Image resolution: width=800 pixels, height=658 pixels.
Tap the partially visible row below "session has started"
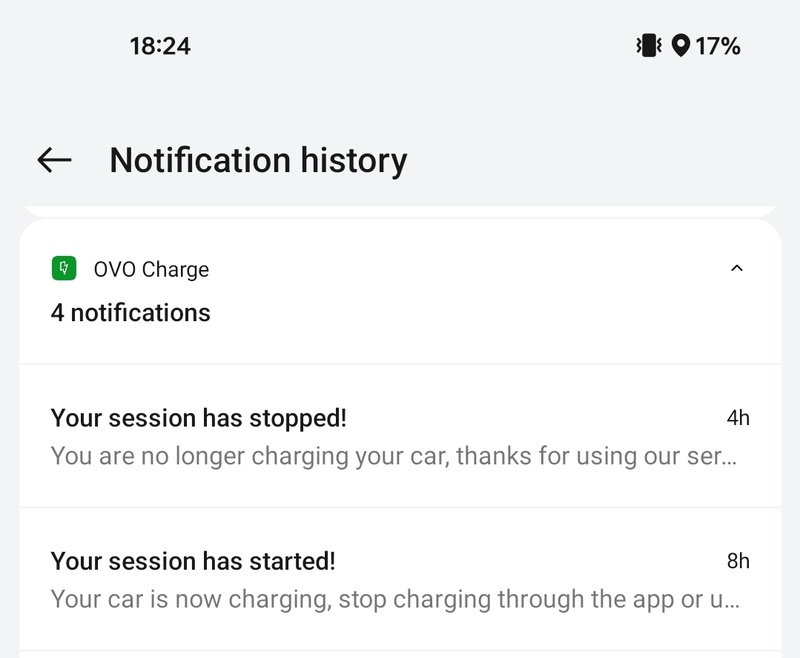coord(400,654)
